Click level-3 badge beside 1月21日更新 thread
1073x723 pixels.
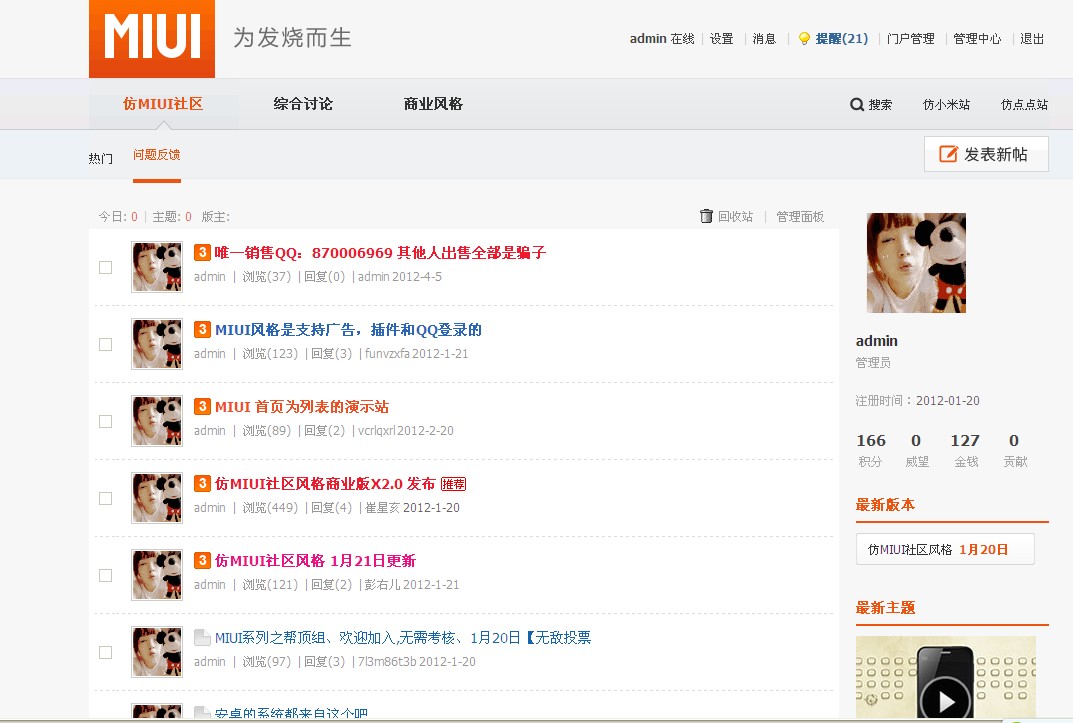(202, 560)
